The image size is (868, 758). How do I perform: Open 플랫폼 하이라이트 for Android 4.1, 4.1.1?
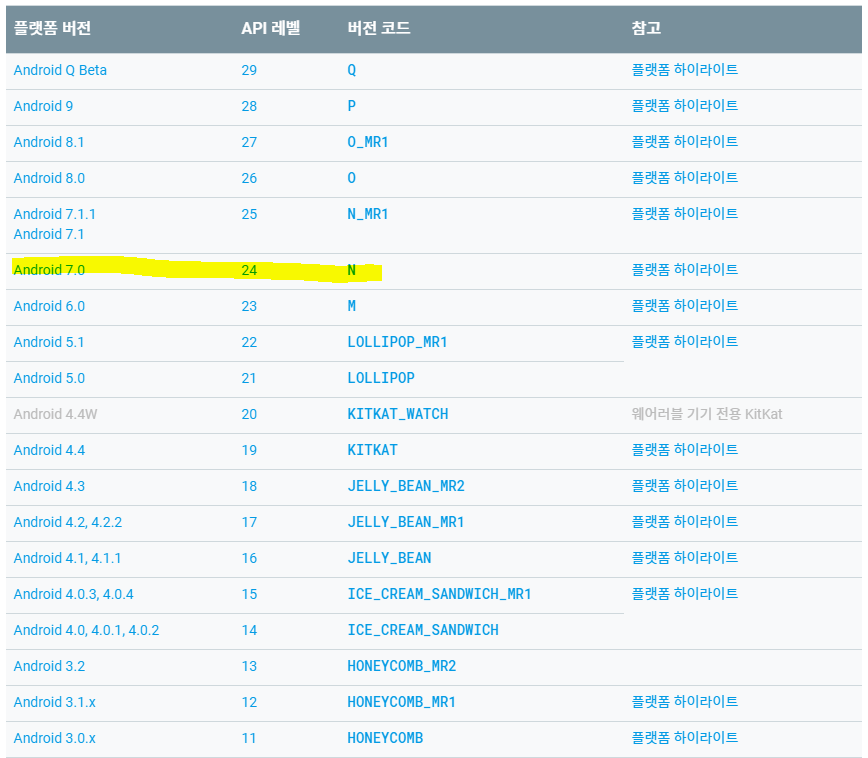pos(685,558)
